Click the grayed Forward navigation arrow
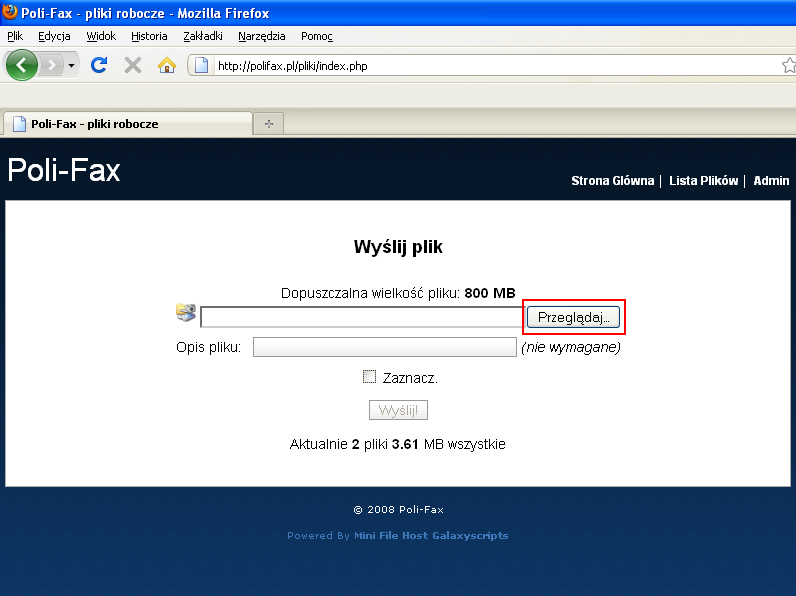Screen dimensions: 796x596 (x=51, y=65)
